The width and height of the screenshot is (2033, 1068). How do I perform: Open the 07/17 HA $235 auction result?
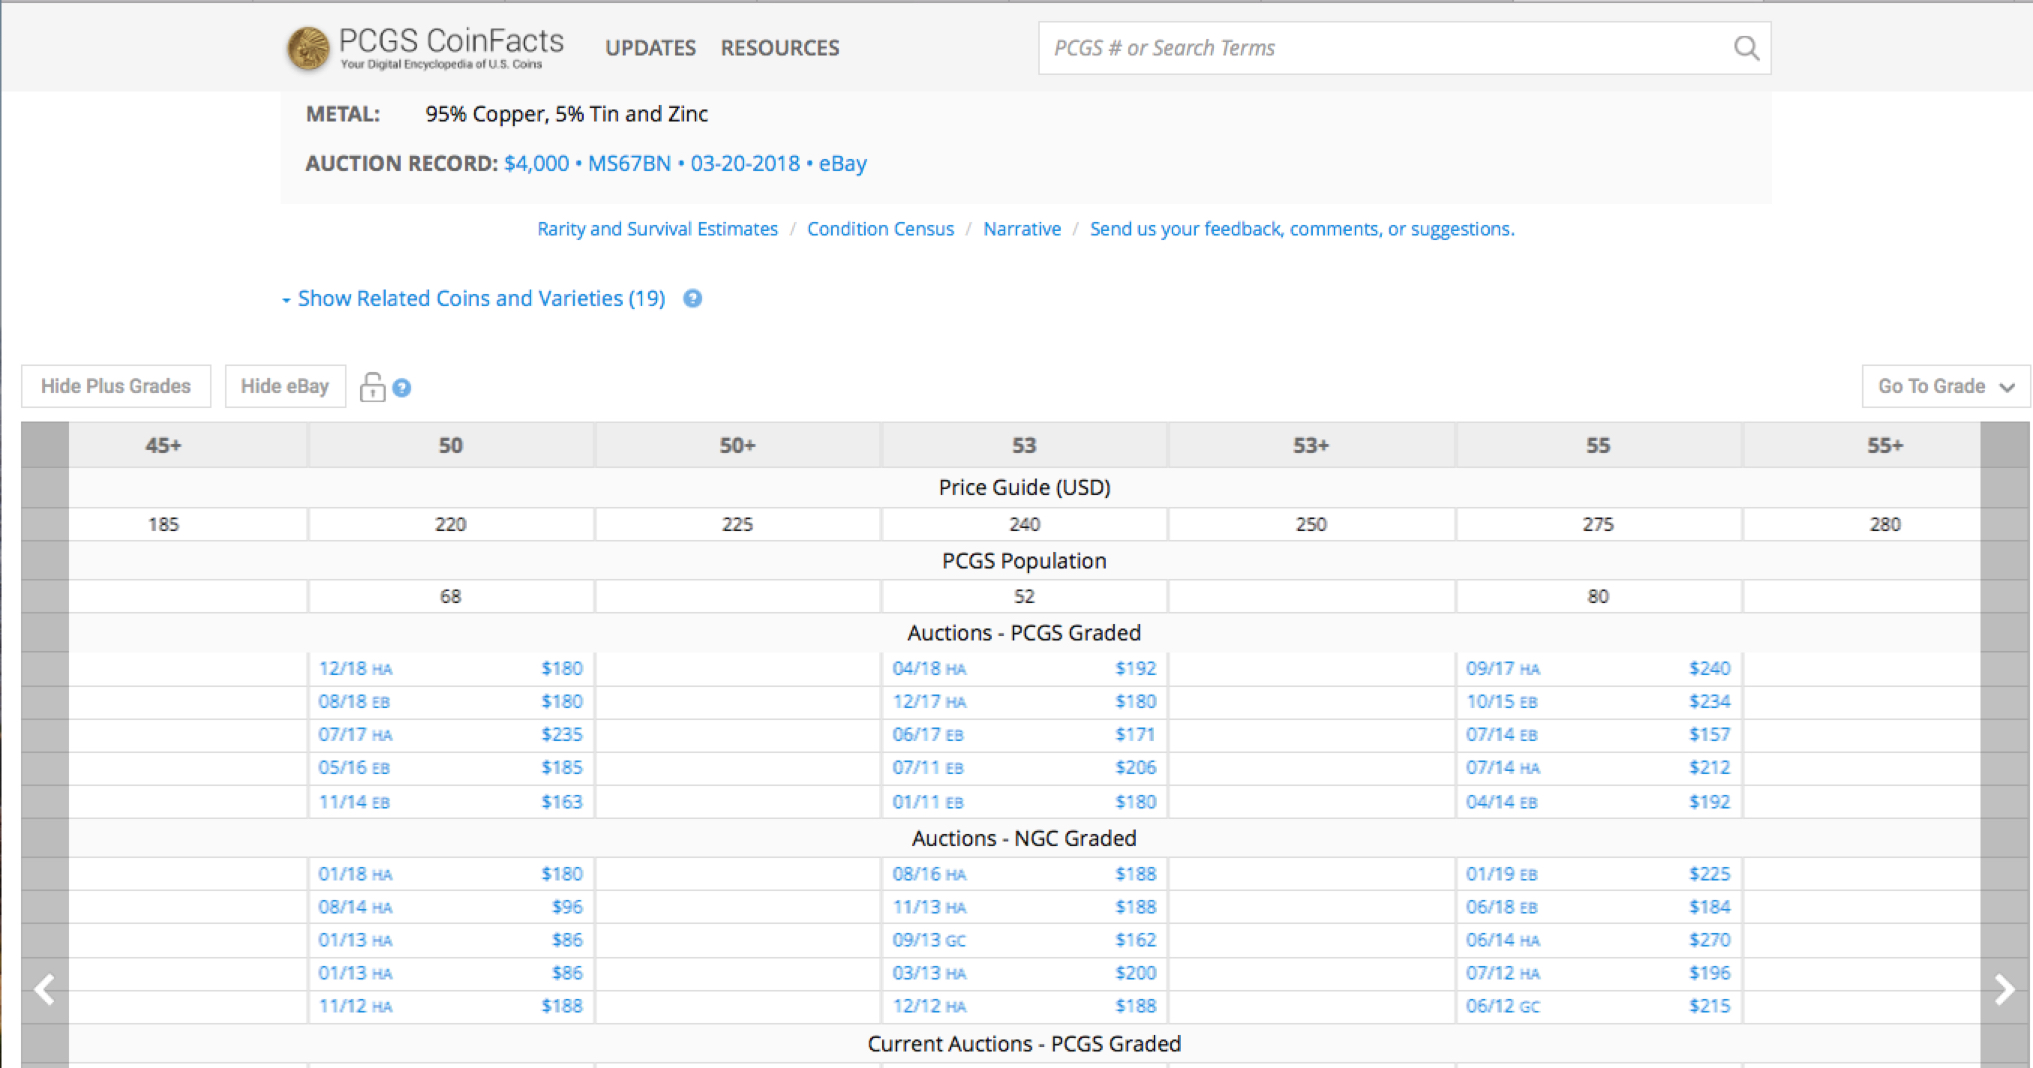[x=450, y=734]
